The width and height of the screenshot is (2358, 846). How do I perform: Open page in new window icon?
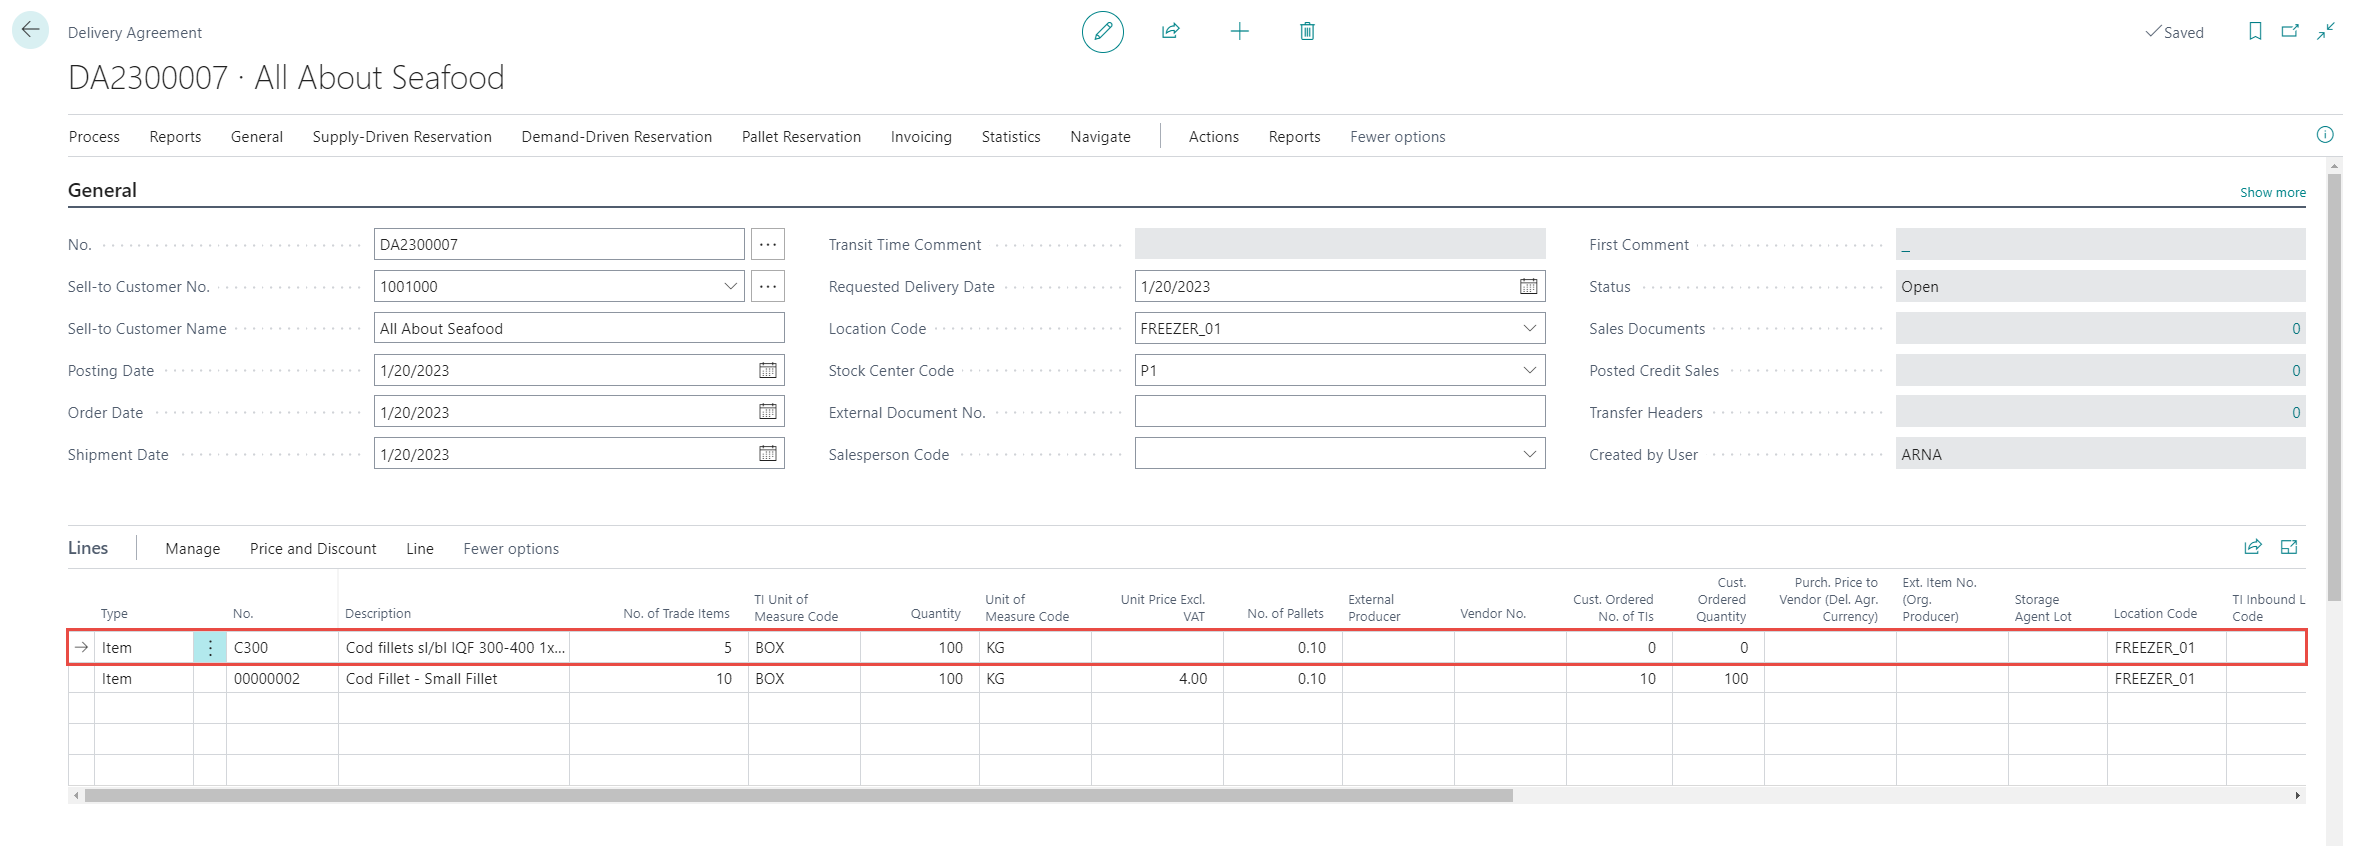2290,32
